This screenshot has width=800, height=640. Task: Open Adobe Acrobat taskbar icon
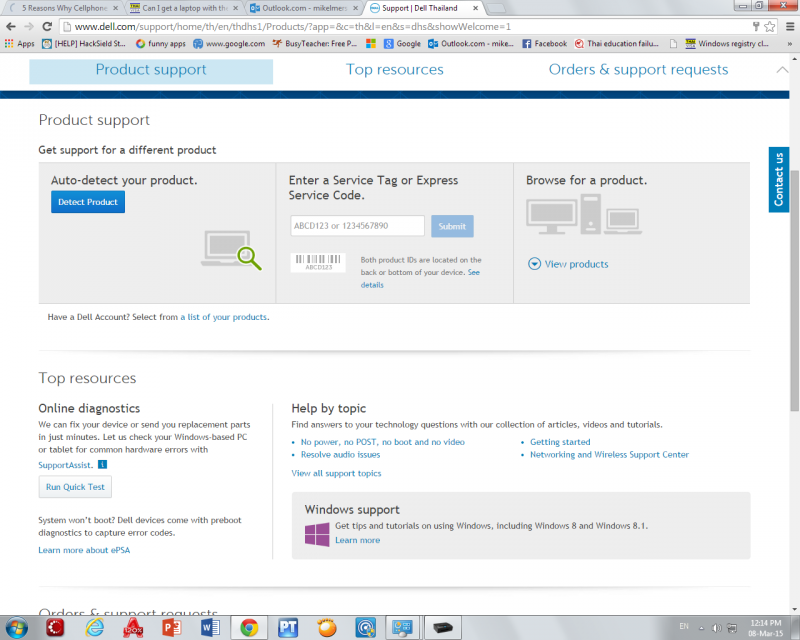(133, 627)
